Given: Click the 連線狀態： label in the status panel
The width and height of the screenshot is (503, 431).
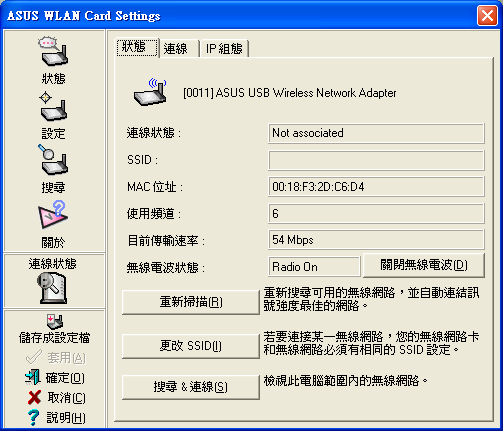Looking at the screenshot, I should [x=154, y=133].
